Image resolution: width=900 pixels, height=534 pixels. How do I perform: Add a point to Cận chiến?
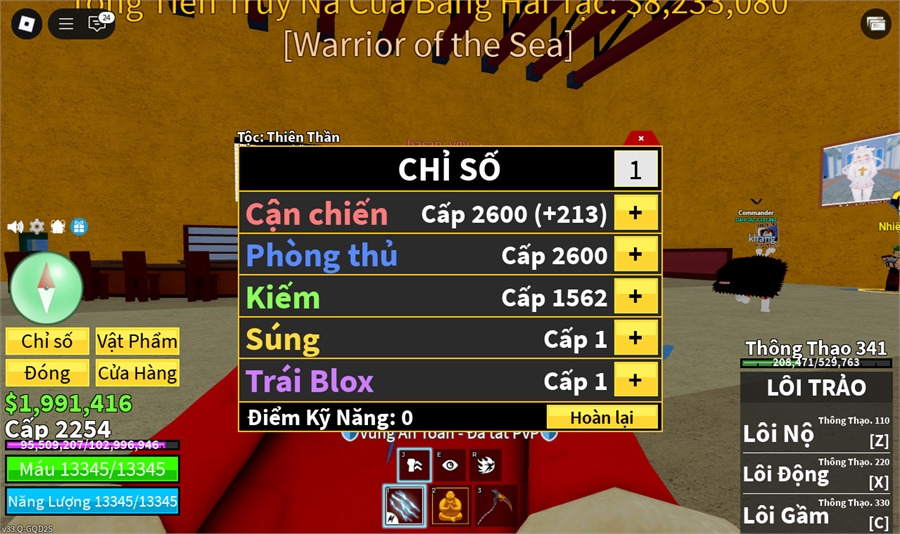click(x=635, y=213)
